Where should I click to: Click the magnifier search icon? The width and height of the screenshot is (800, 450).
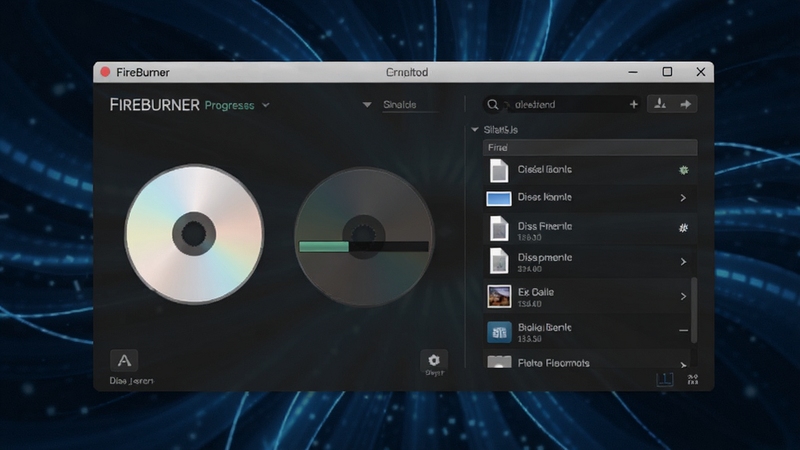click(492, 105)
